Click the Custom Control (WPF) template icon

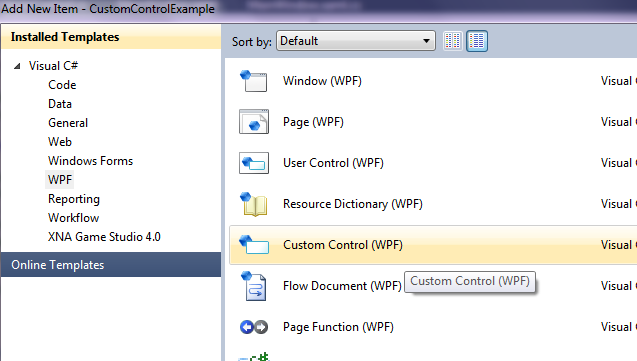(x=254, y=244)
